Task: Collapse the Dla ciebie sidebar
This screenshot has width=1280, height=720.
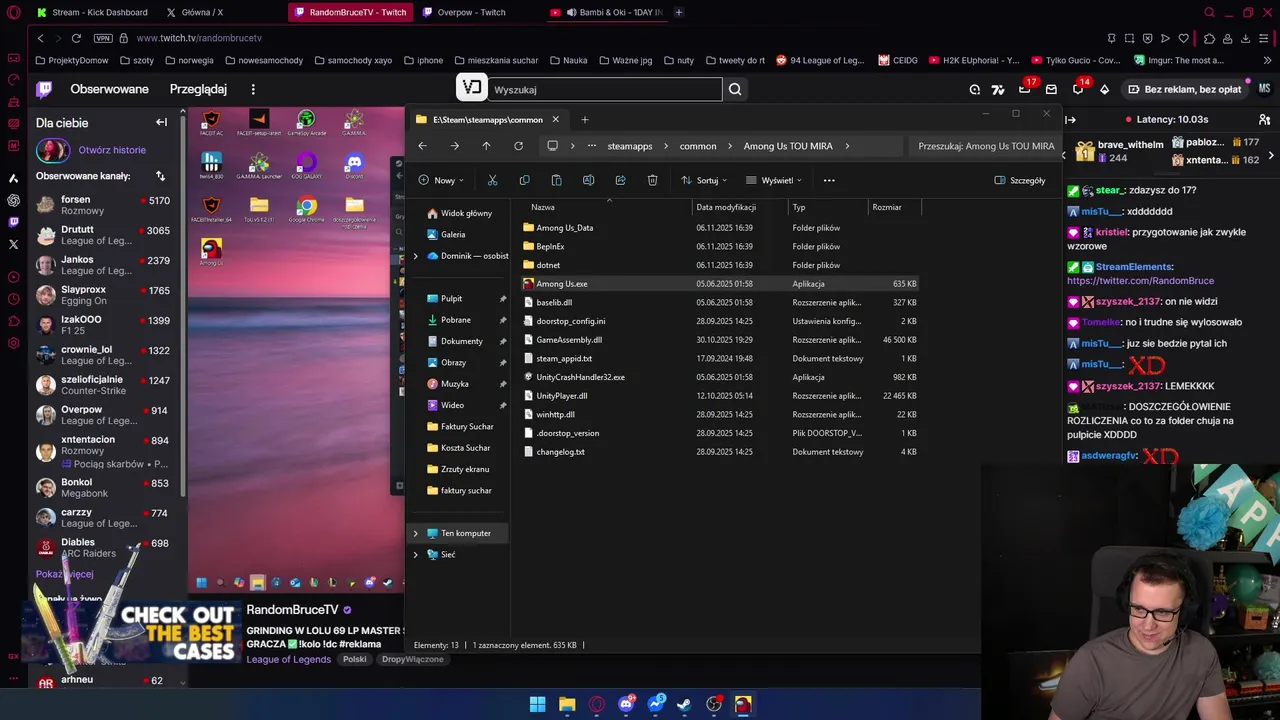Action: pyautogui.click(x=161, y=122)
